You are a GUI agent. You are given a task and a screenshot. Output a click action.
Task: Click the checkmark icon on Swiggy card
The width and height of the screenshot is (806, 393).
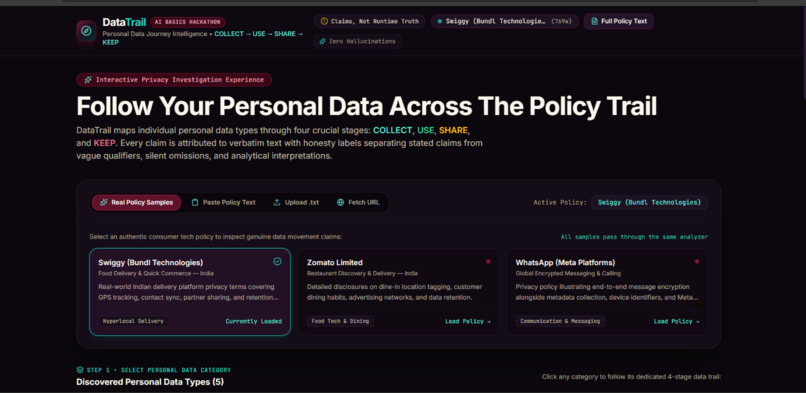(x=277, y=261)
